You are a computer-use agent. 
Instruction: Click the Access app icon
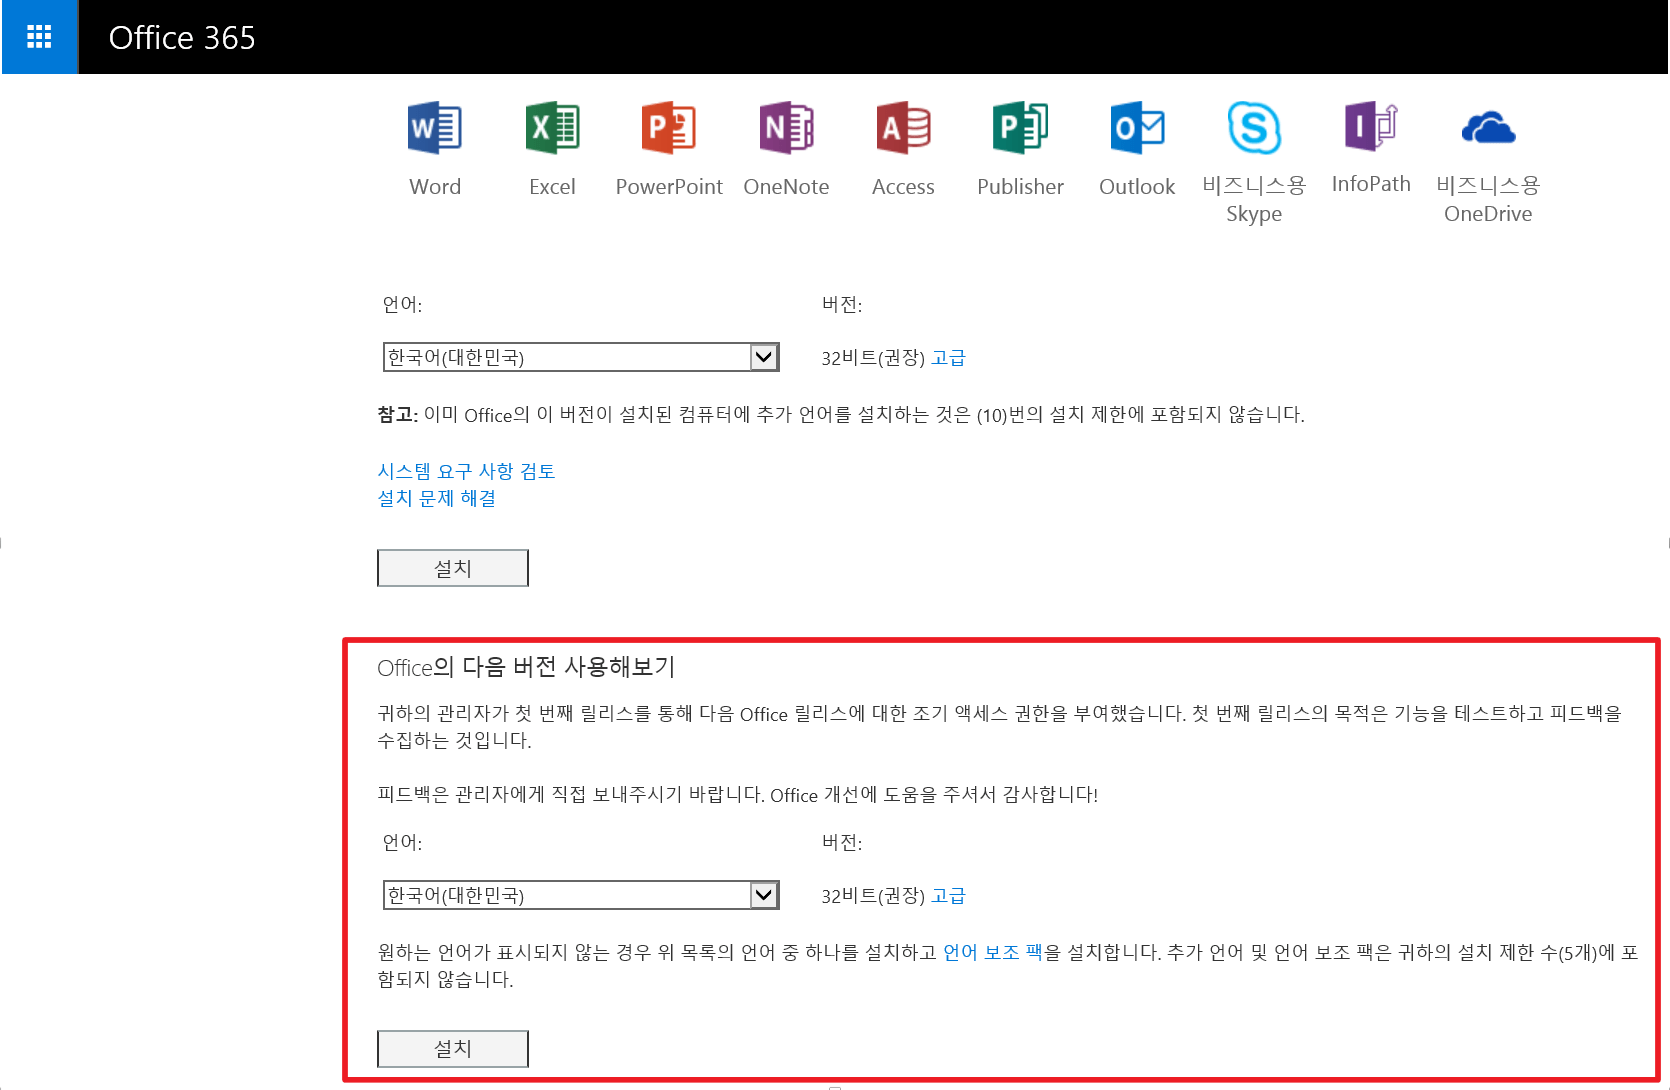coord(903,128)
